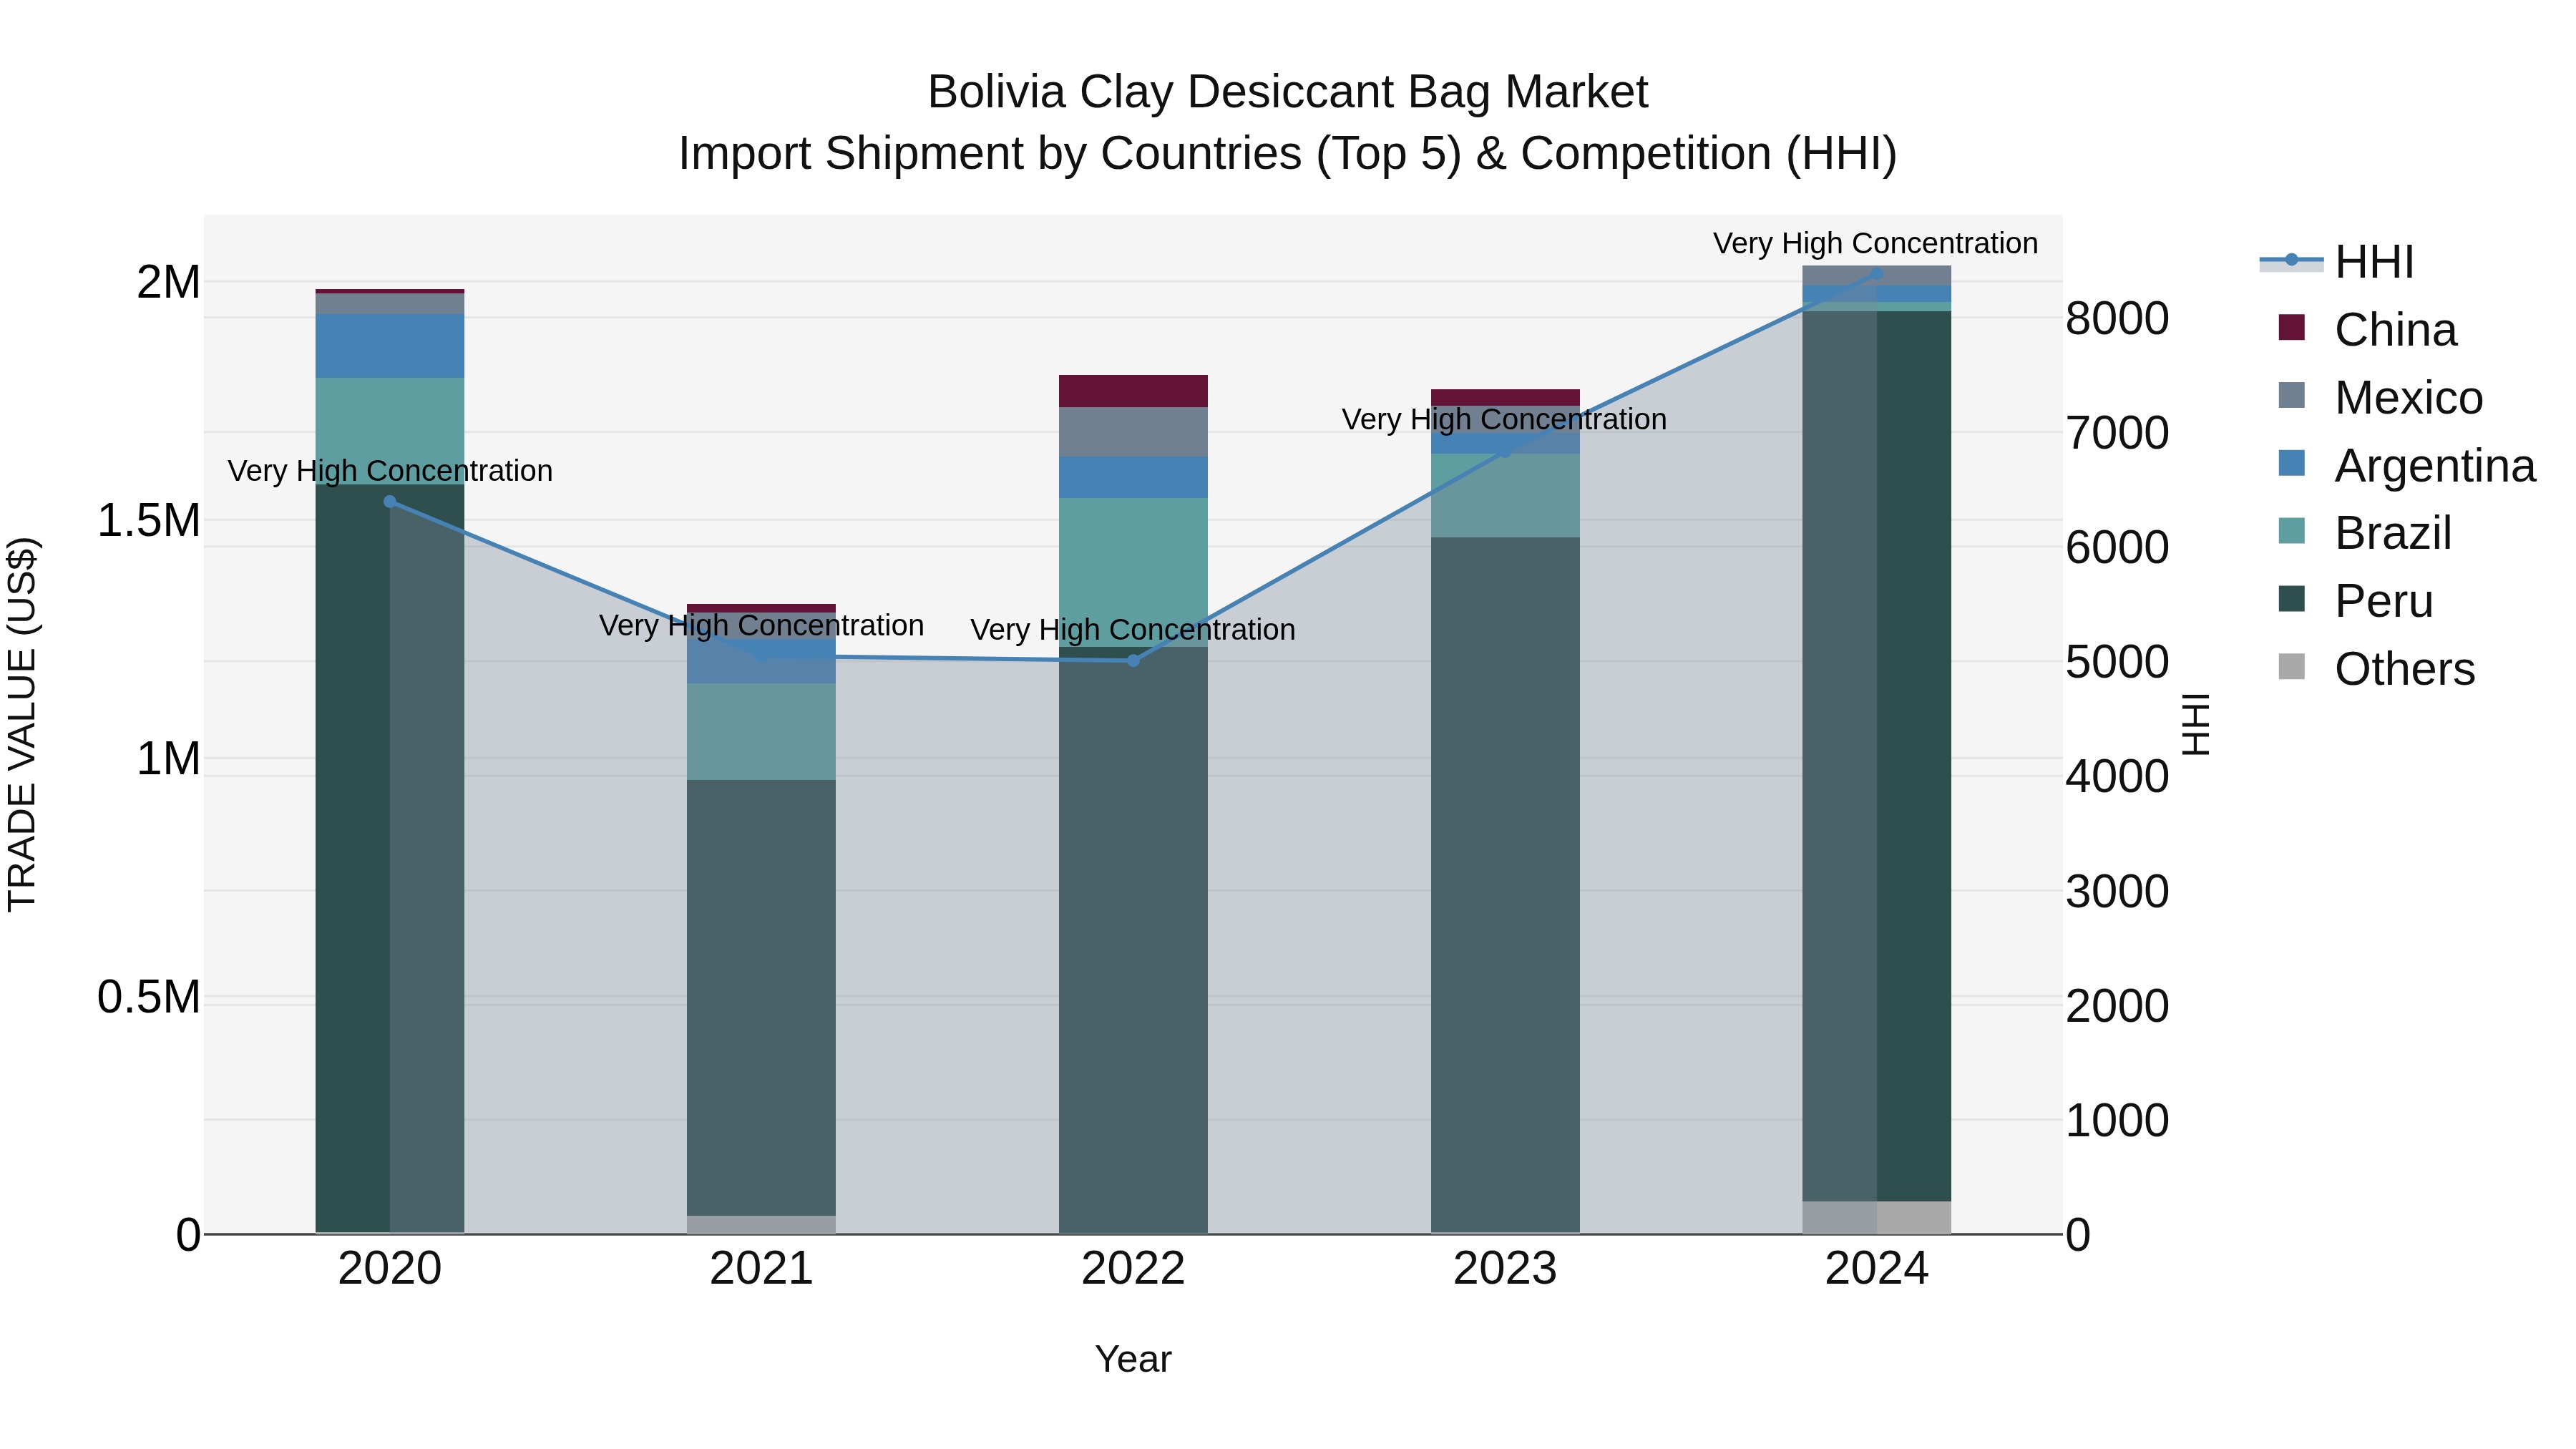
Task: Toggle the China legend entry
Action: point(2367,330)
